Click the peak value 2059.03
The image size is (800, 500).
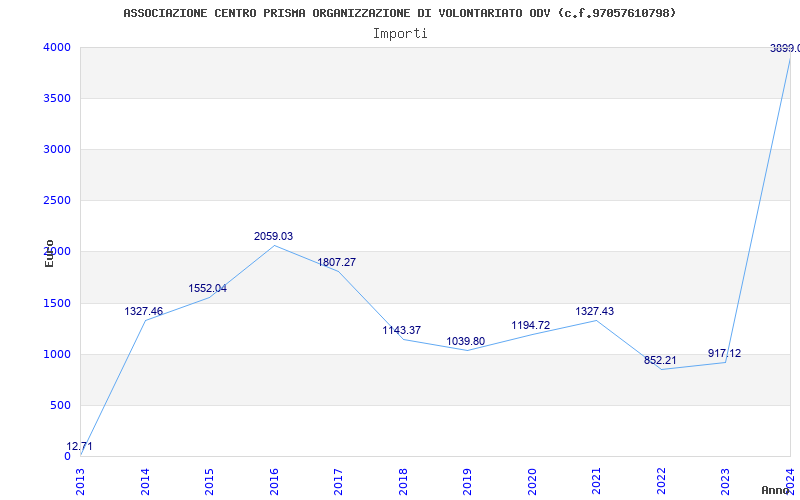coord(273,236)
